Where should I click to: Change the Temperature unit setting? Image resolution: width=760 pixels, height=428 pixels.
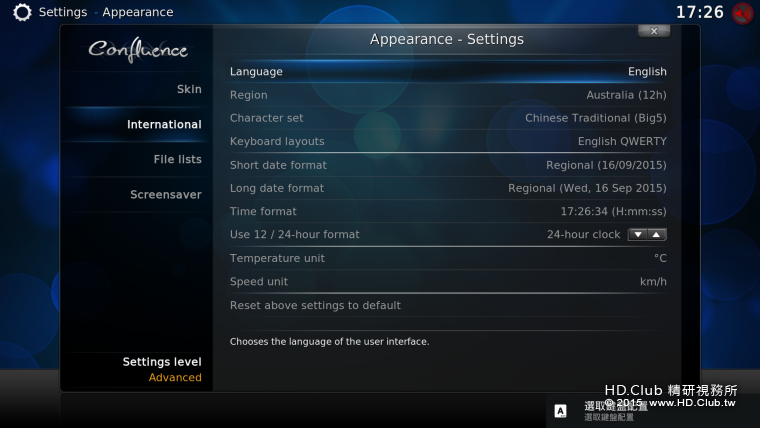pos(448,258)
